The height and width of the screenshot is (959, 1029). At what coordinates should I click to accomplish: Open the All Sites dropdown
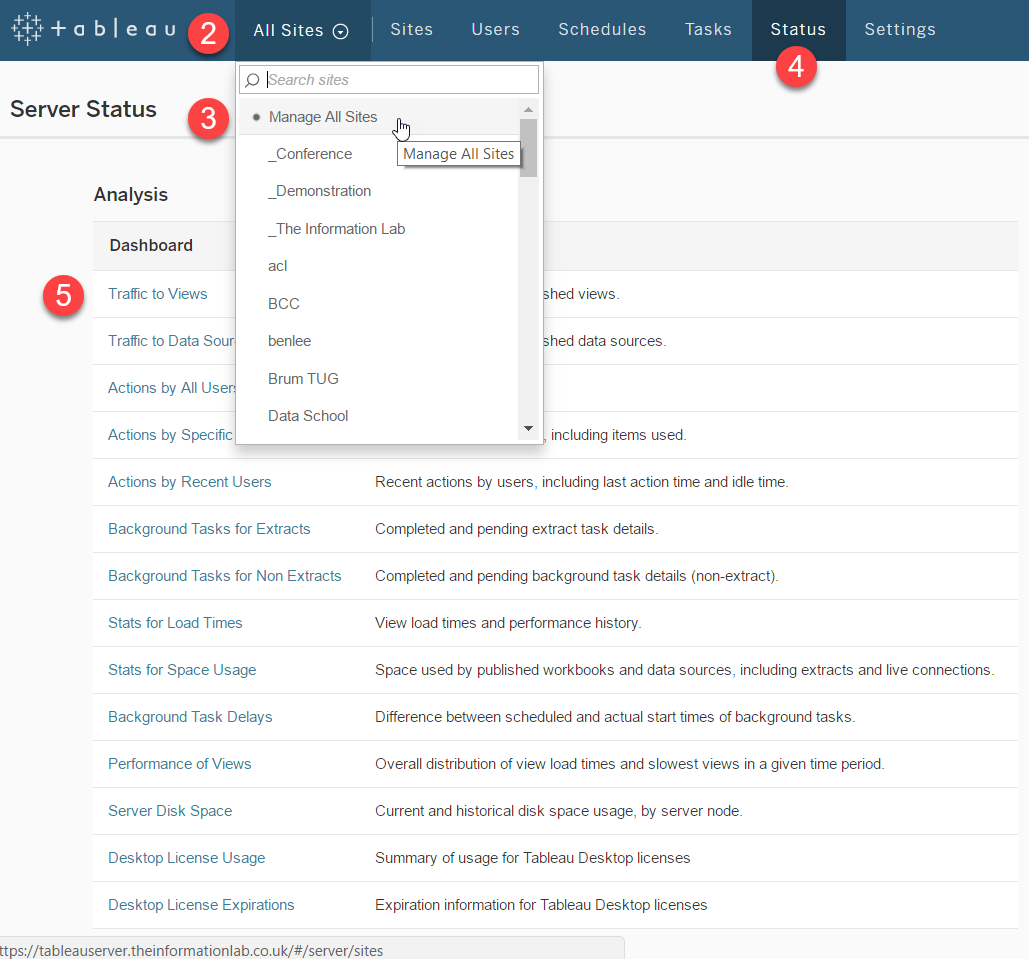(x=301, y=30)
